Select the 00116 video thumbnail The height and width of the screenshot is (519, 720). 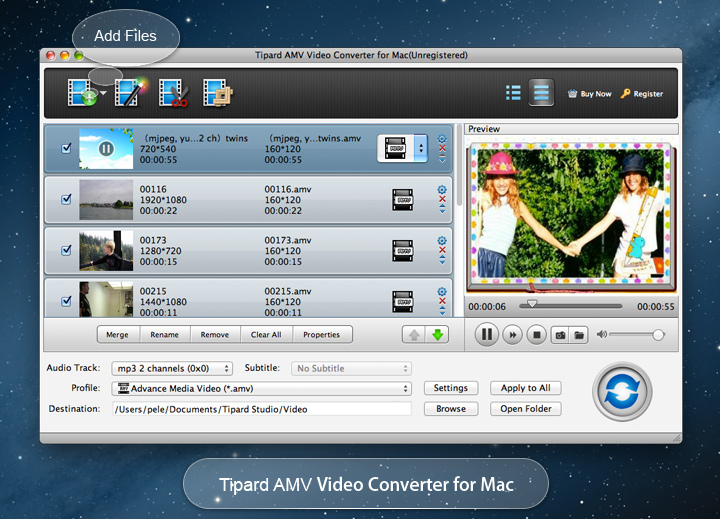click(x=106, y=200)
